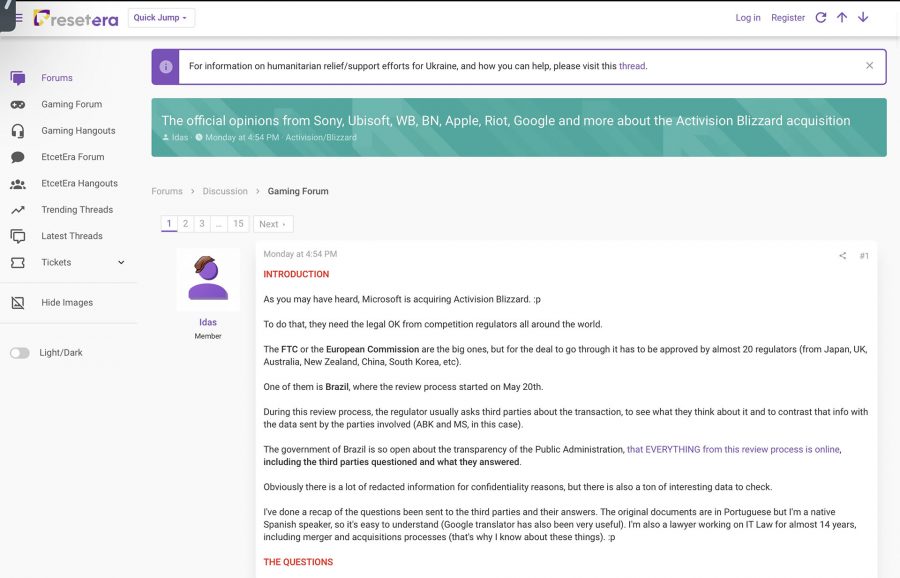Open Tickets in the sidebar

[56, 263]
